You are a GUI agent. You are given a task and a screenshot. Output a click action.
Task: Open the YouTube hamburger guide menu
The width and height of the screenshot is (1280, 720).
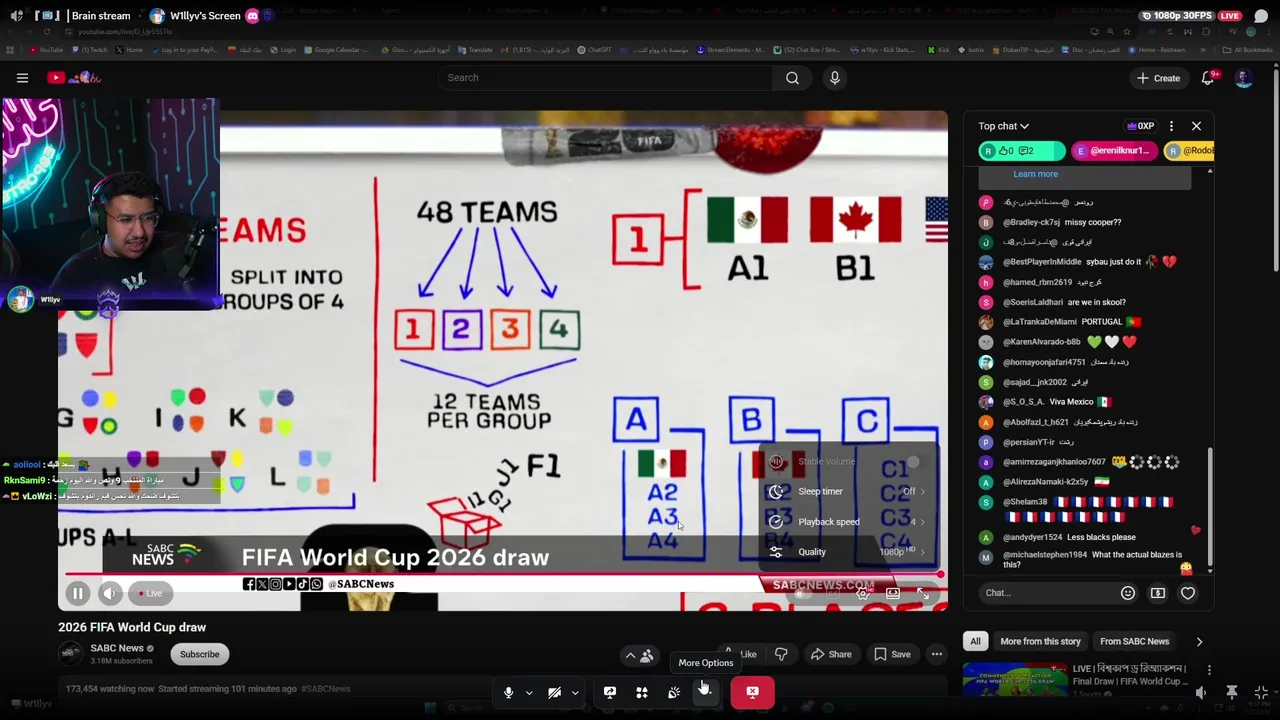point(22,78)
